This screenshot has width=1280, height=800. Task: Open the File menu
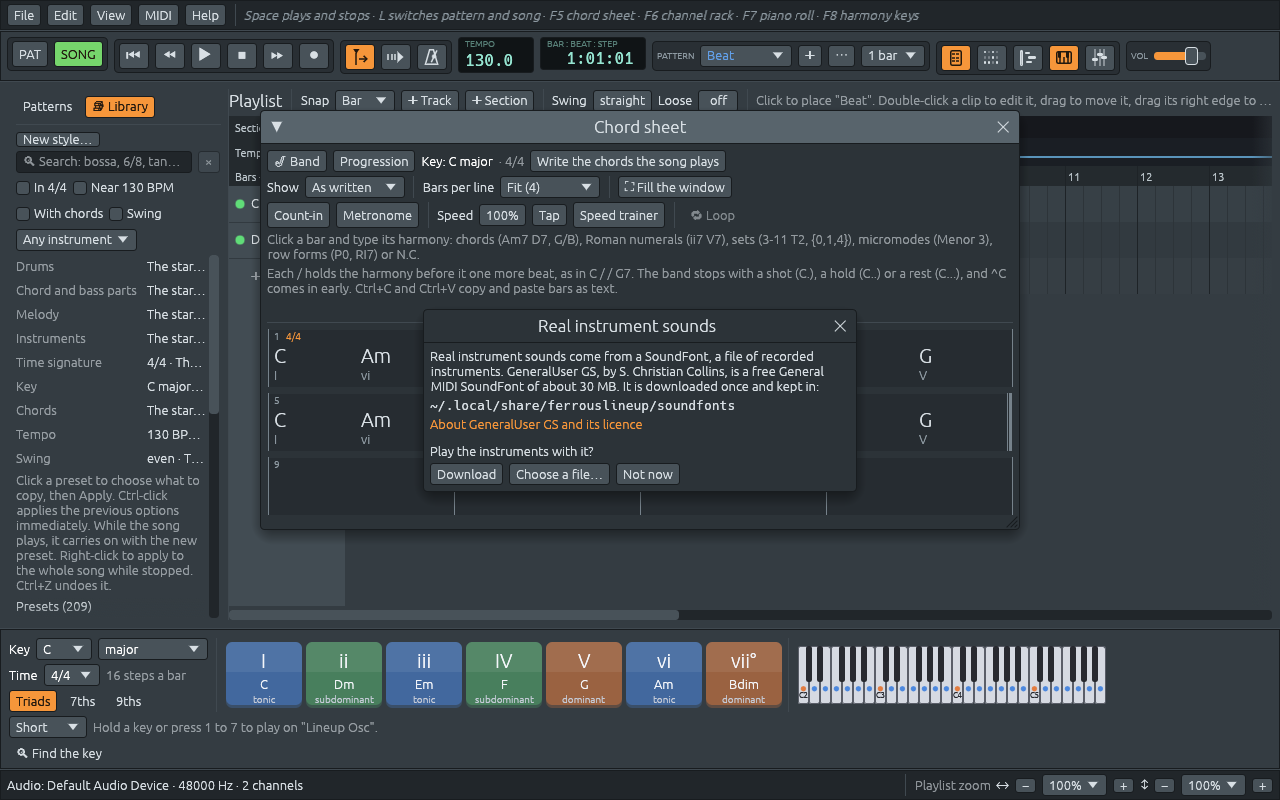pyautogui.click(x=25, y=16)
